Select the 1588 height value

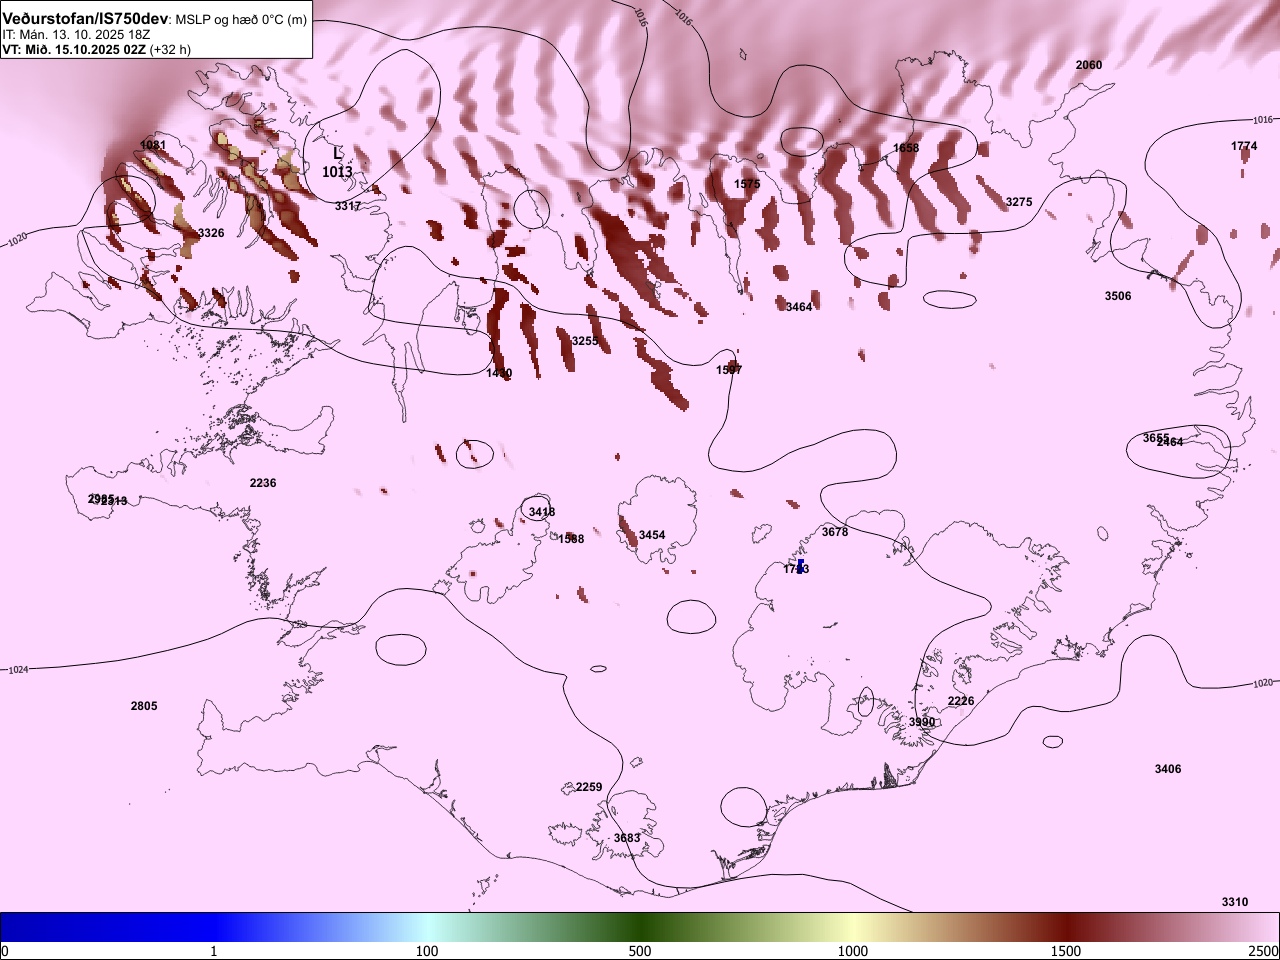(x=571, y=539)
